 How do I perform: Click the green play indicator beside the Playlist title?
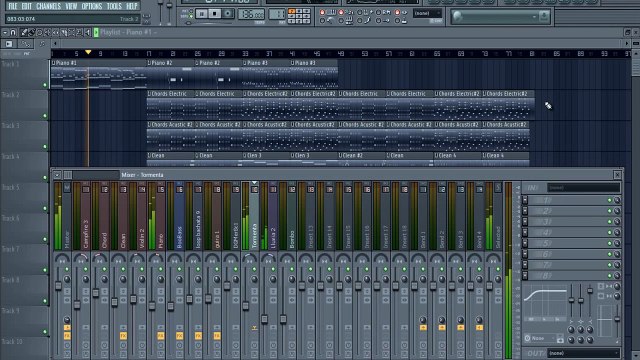(96, 32)
